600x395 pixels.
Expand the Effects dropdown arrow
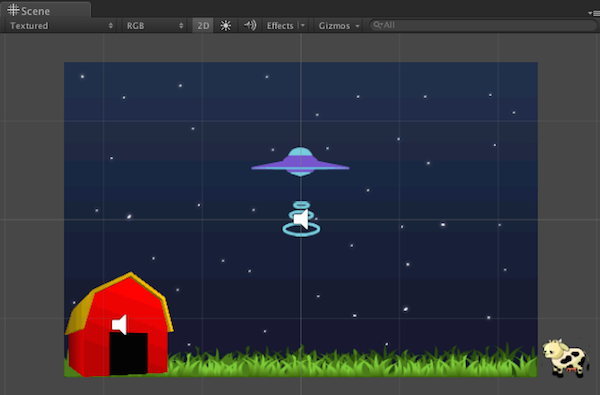303,26
